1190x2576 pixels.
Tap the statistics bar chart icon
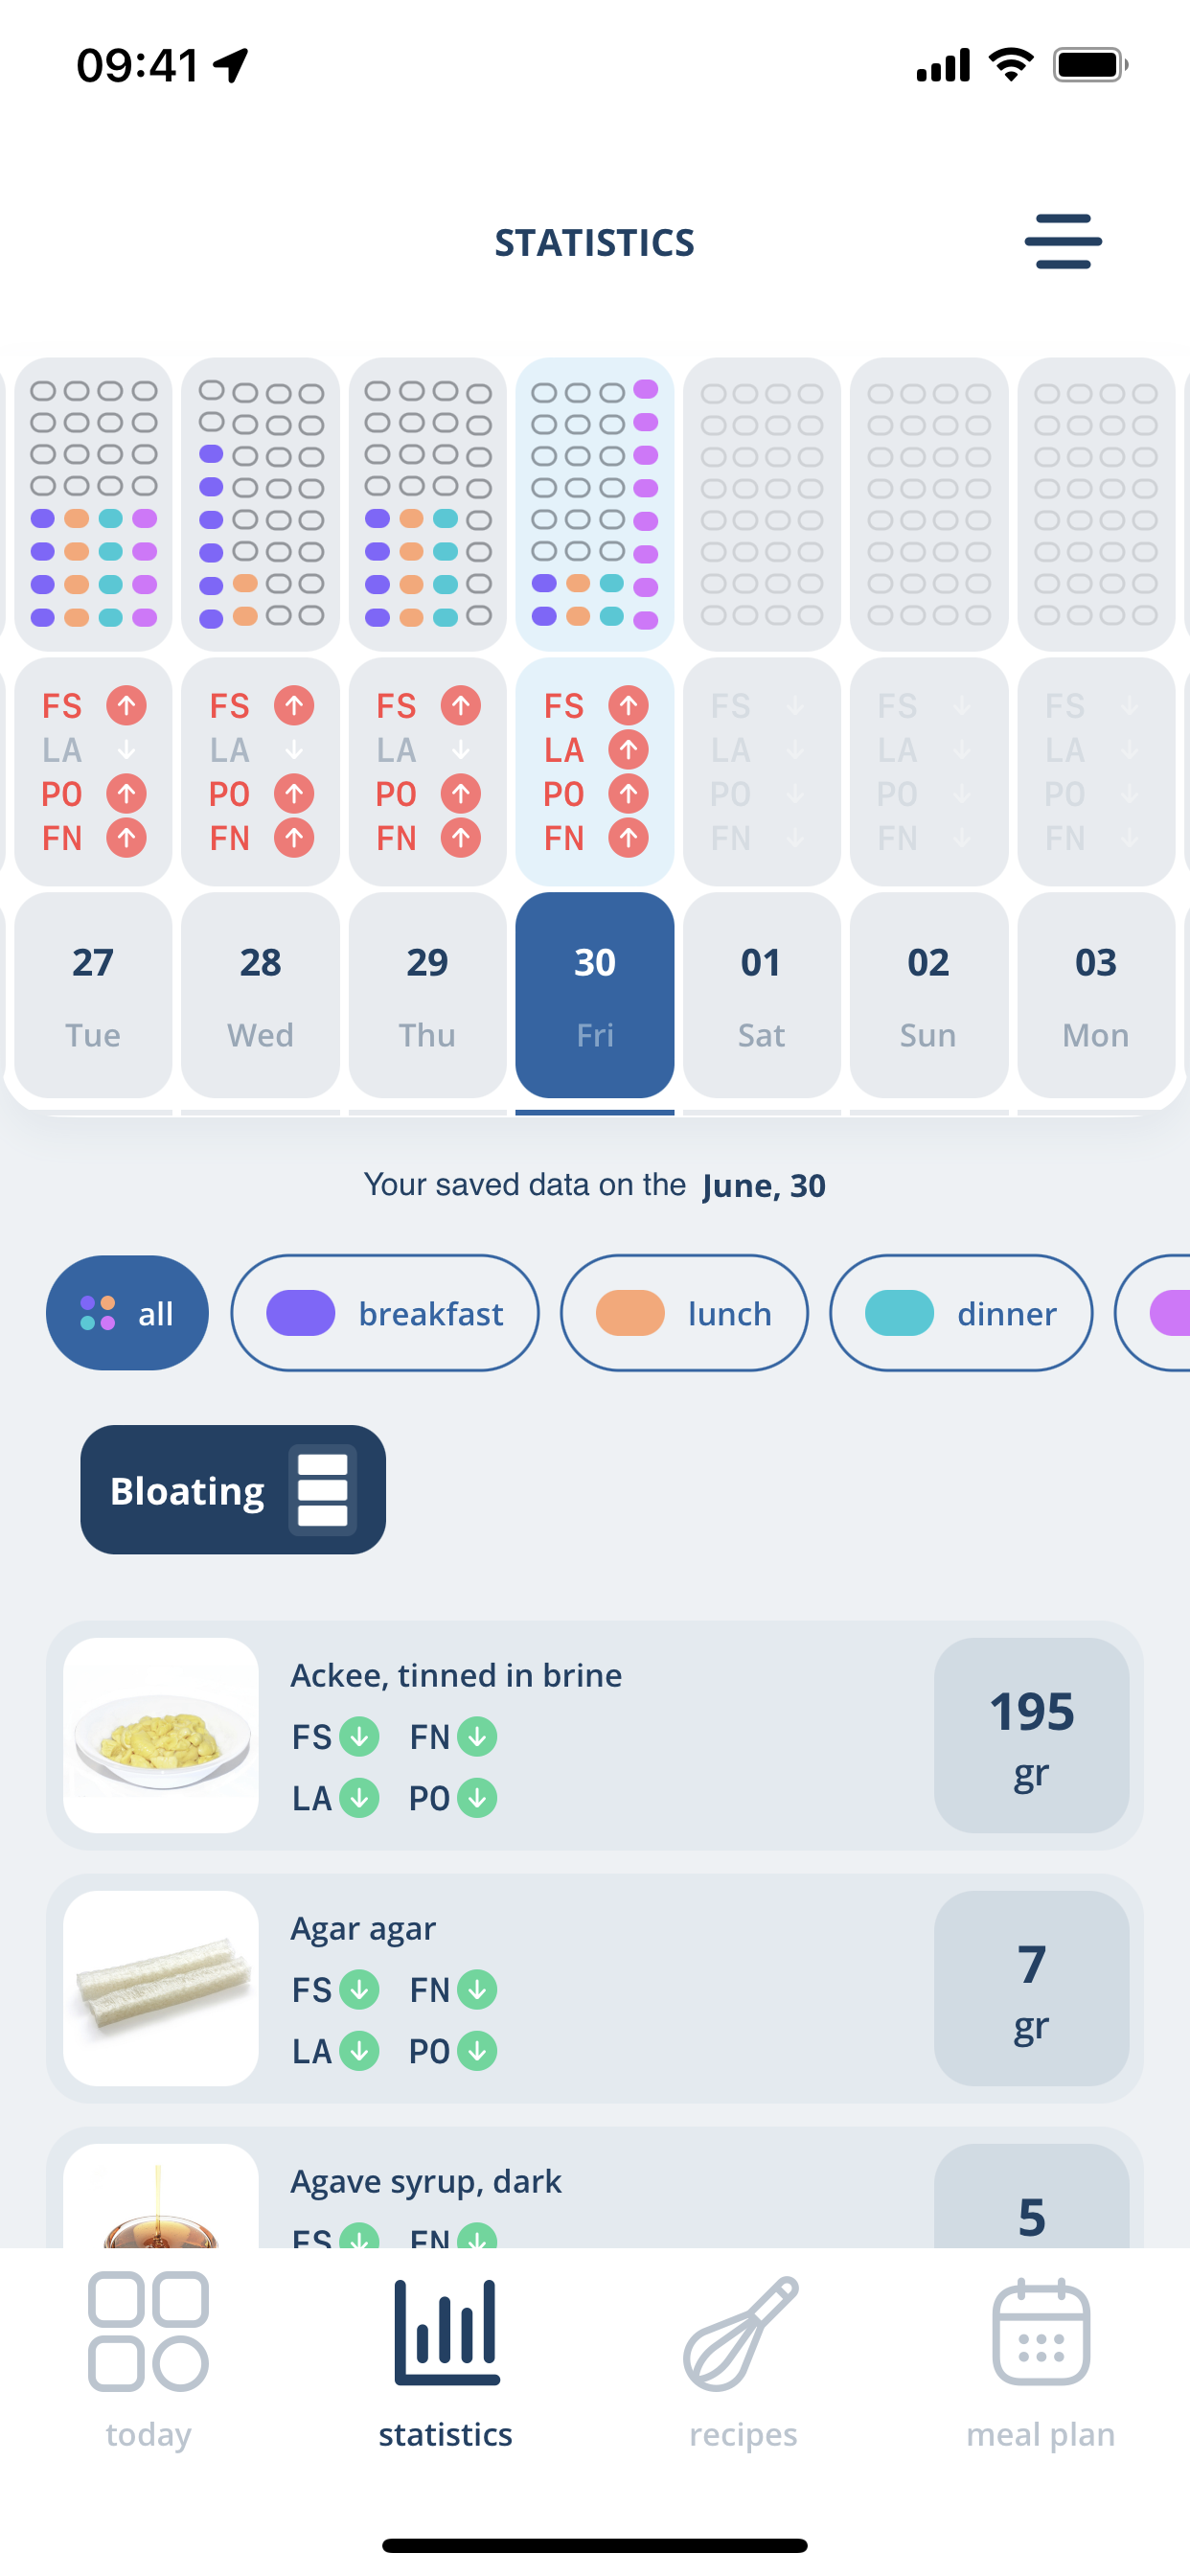(446, 2332)
